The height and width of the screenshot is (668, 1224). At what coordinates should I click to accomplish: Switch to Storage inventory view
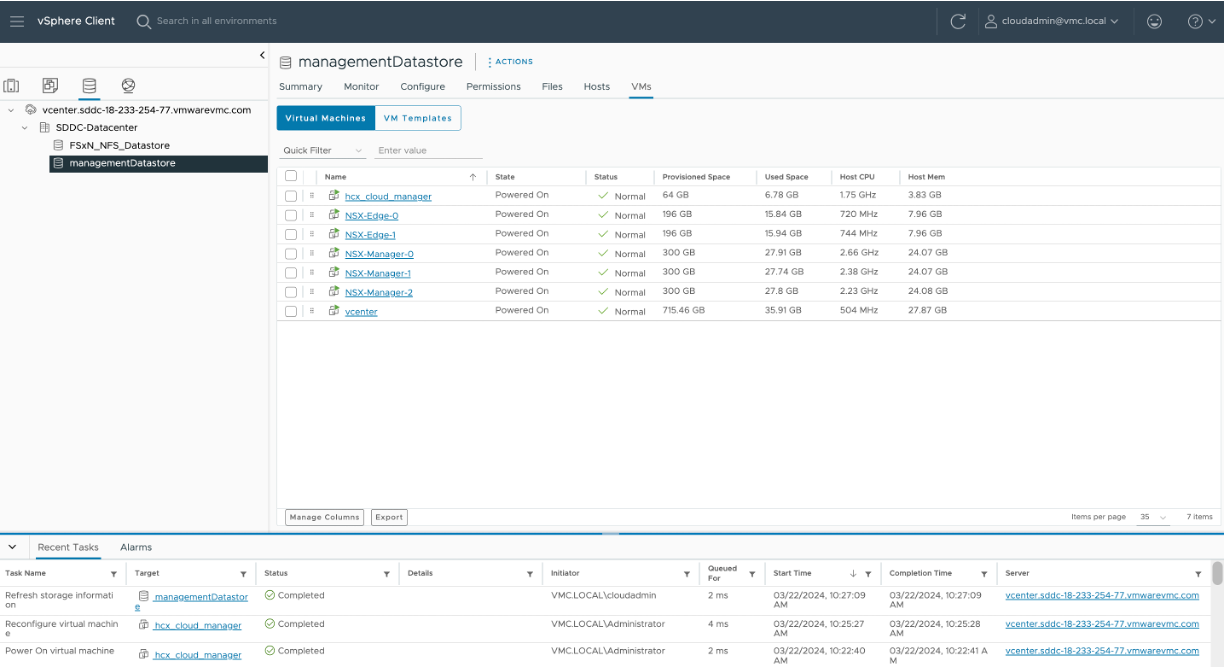tap(90, 86)
